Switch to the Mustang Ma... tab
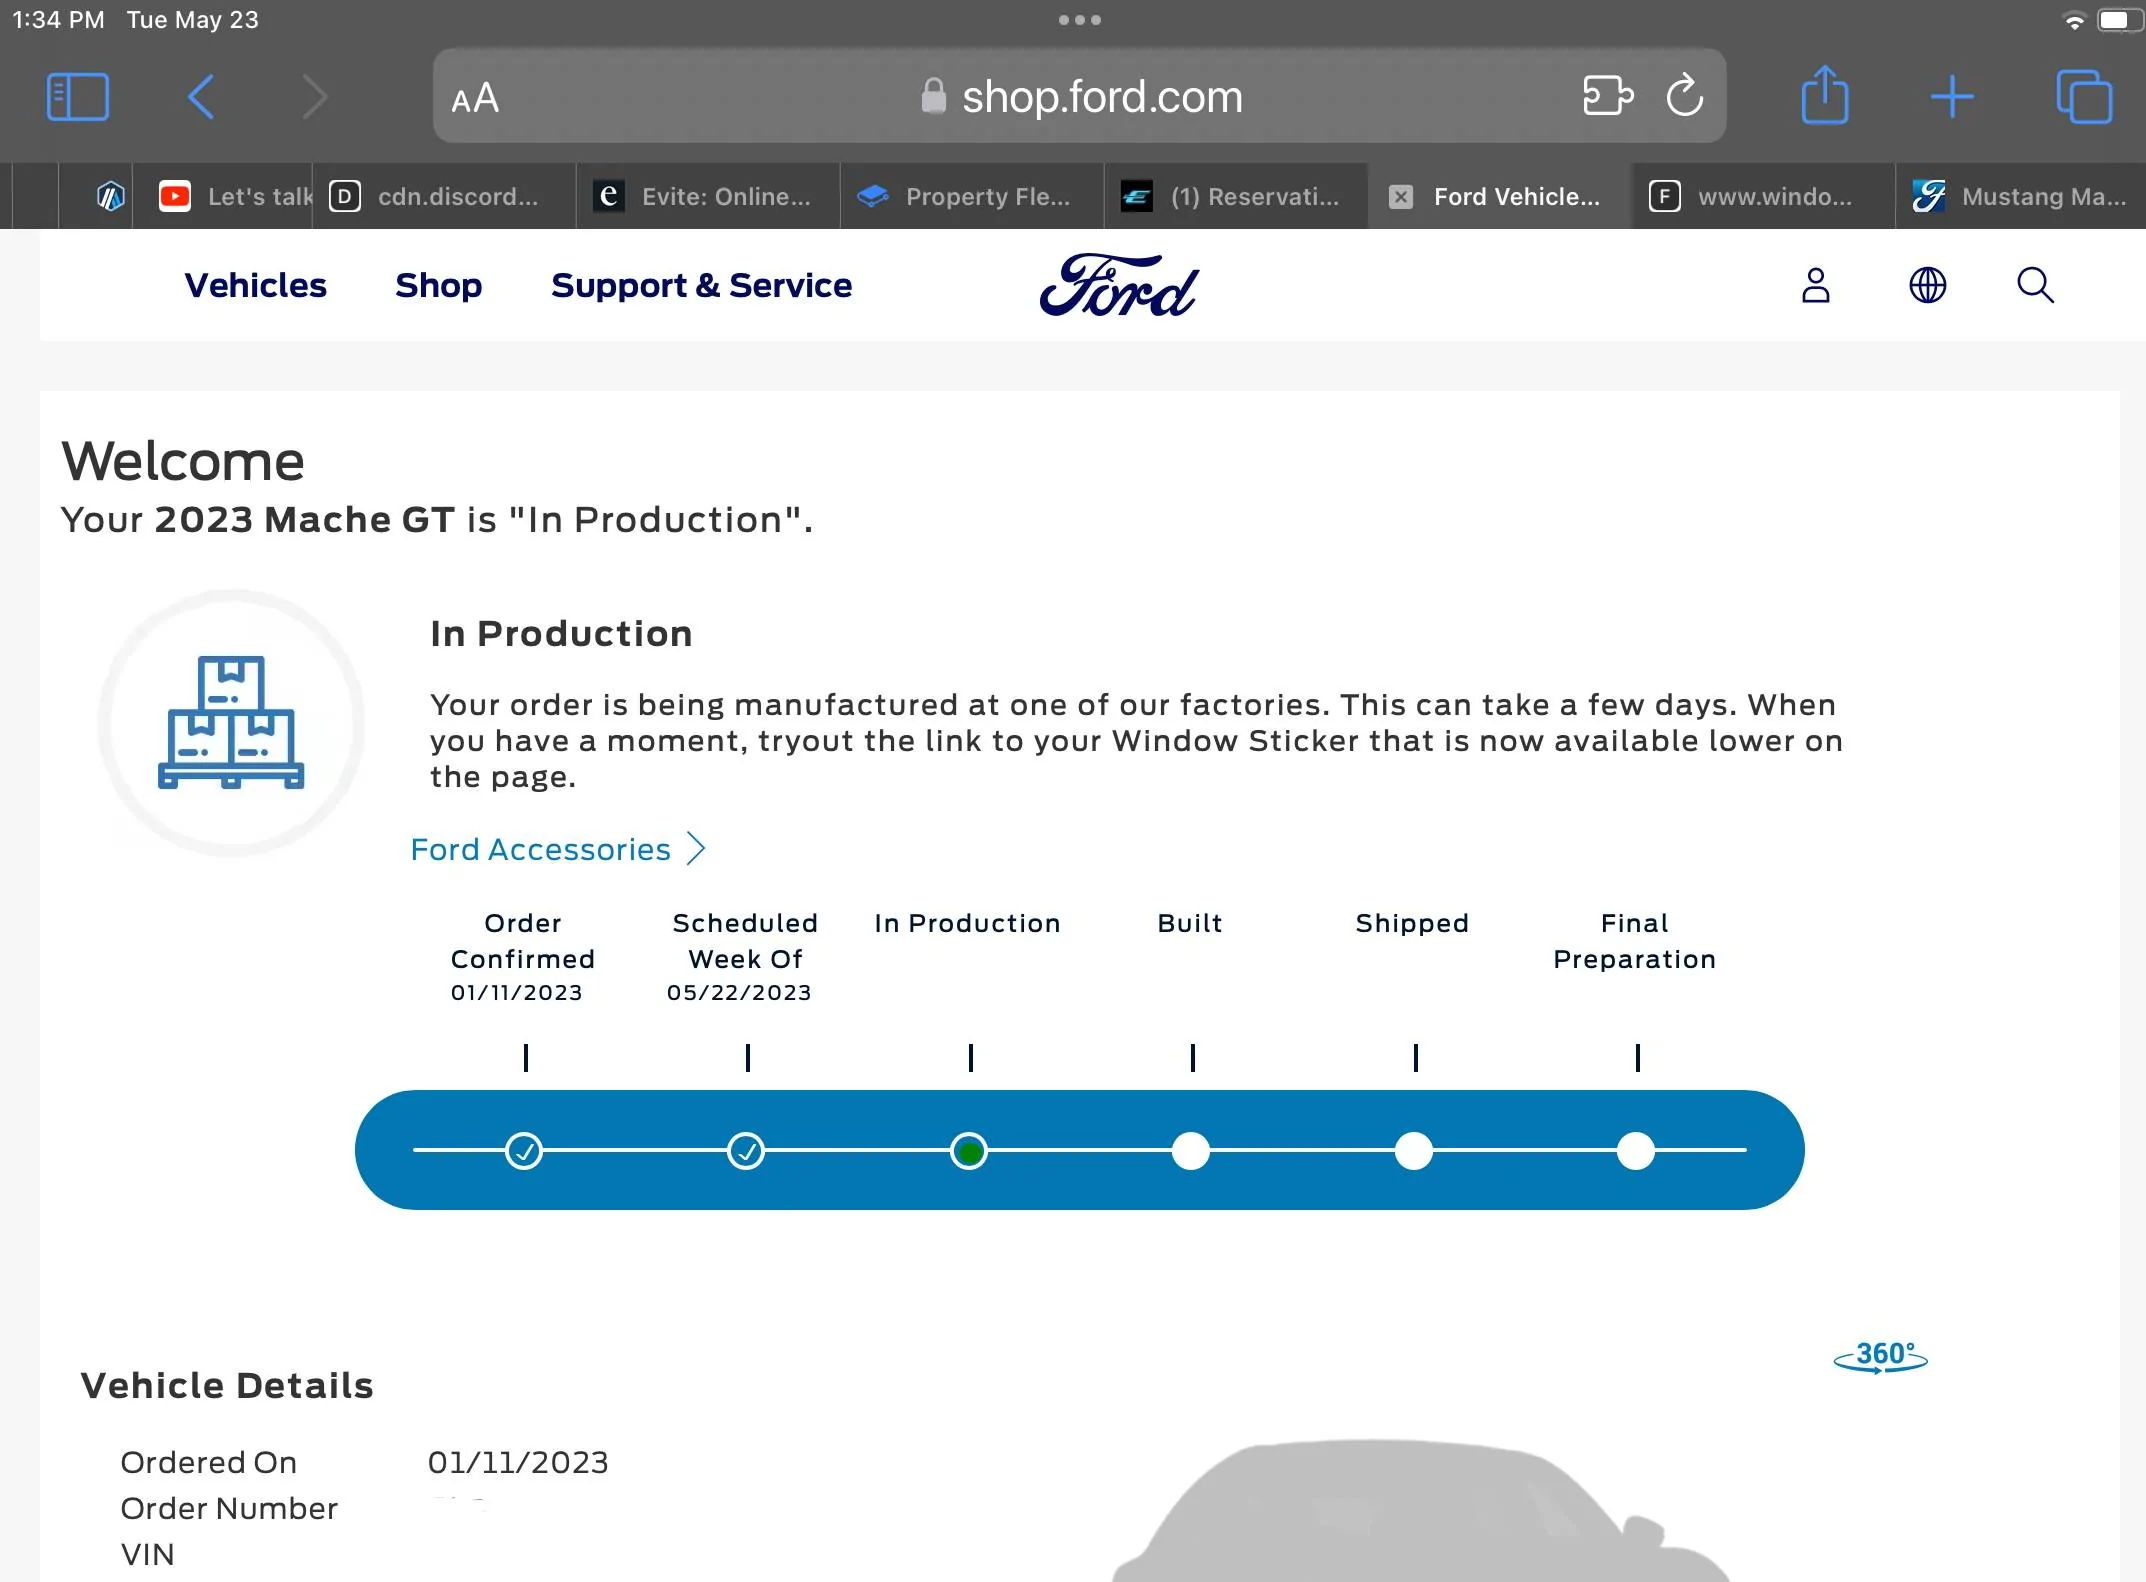 tap(2021, 196)
